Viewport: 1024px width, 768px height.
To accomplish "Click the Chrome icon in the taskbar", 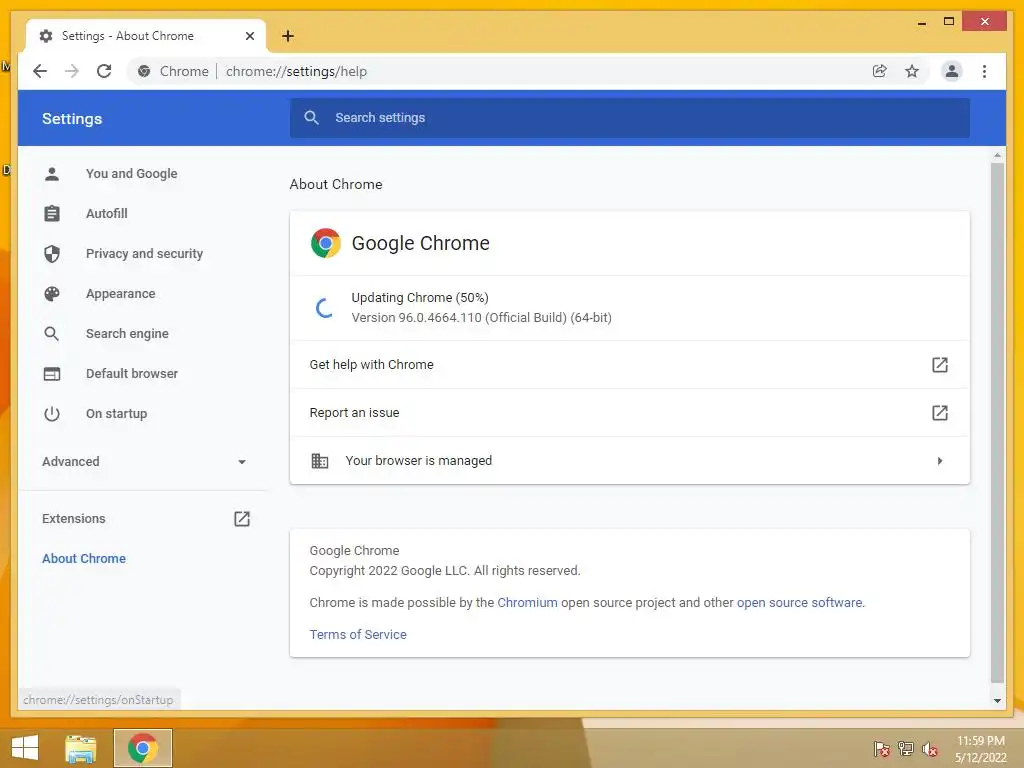I will coord(143,748).
